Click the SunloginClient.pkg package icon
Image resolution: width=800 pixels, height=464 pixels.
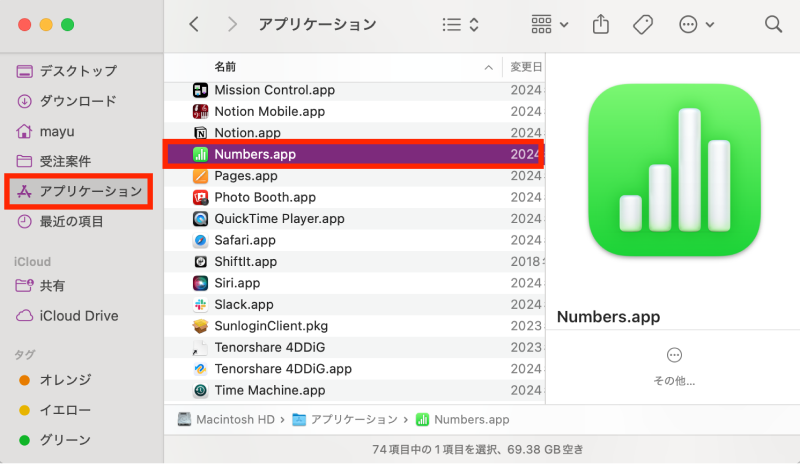(201, 326)
